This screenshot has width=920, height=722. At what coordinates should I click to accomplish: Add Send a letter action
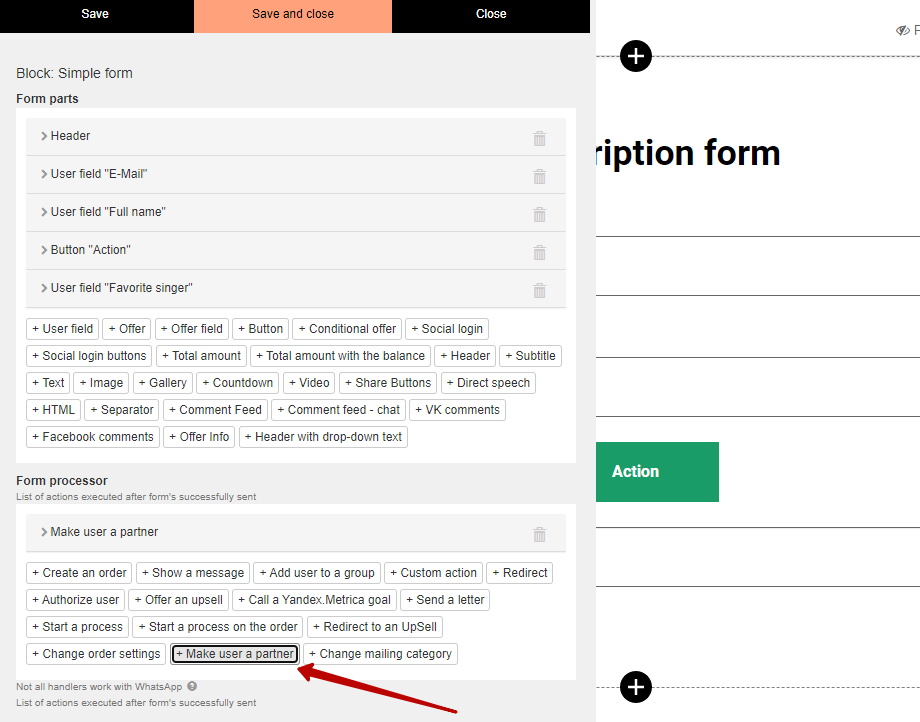pos(445,600)
